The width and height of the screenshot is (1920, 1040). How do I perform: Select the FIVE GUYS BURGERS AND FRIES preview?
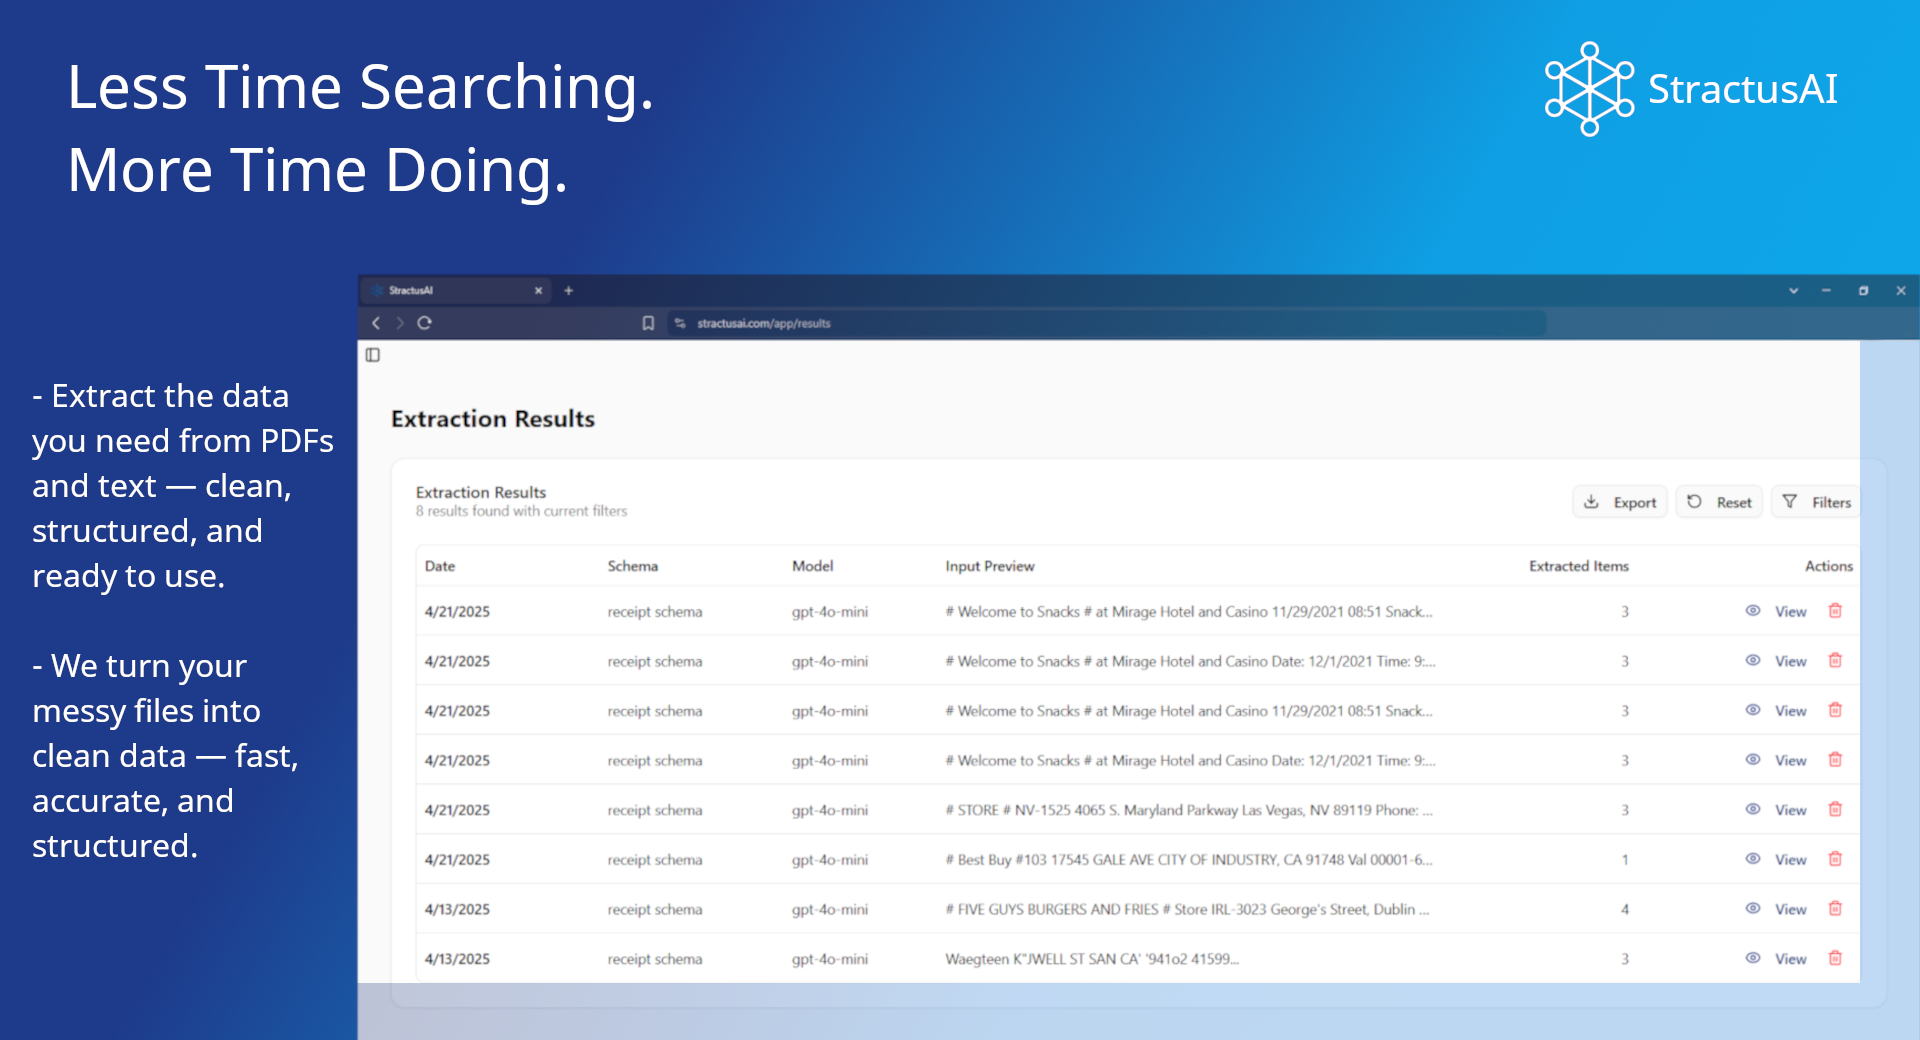1187,910
